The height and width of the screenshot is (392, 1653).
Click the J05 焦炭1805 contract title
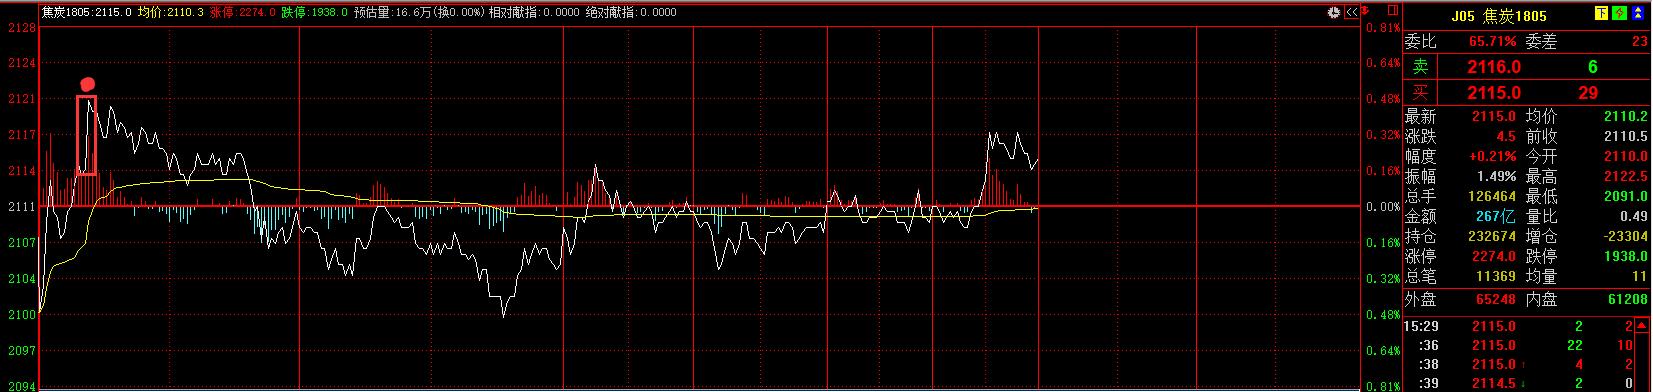coord(1499,16)
